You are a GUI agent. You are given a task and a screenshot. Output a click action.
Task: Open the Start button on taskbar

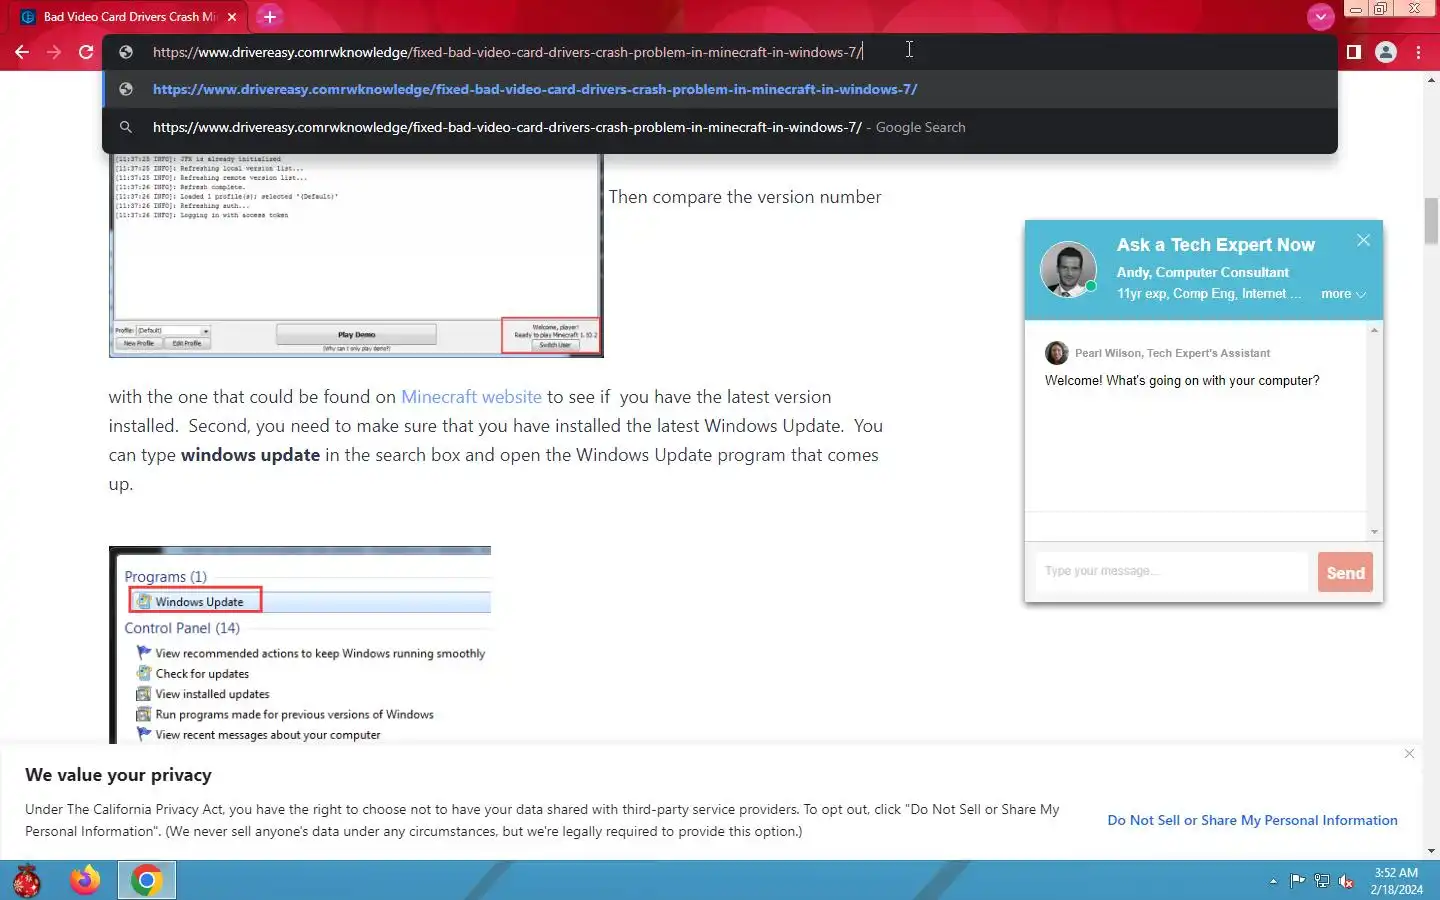click(27, 880)
